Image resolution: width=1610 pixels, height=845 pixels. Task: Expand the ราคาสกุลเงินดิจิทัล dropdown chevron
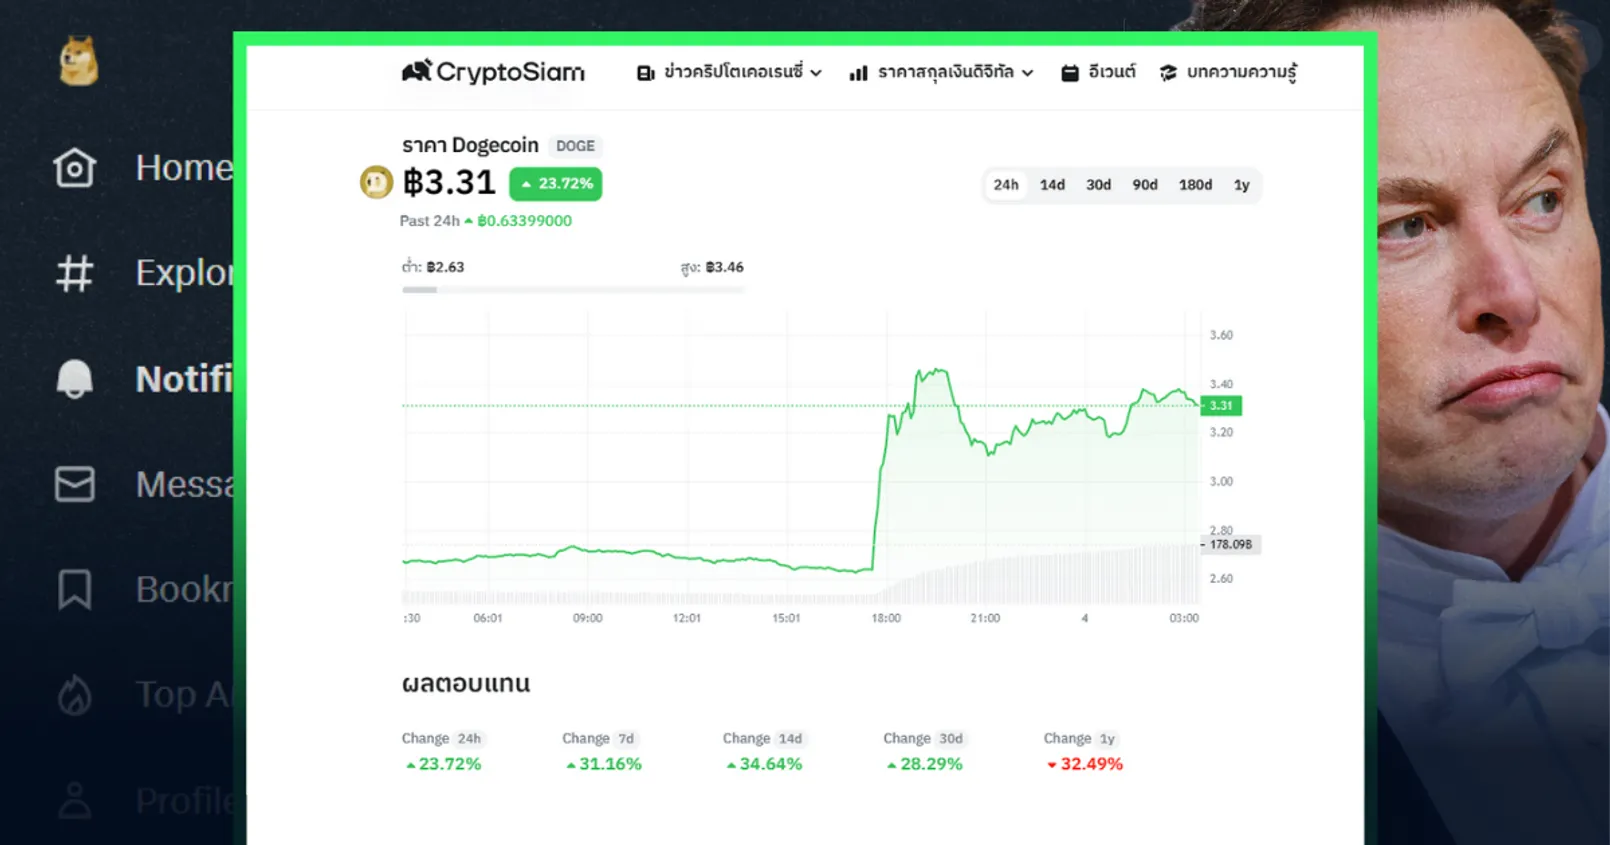click(x=1027, y=73)
